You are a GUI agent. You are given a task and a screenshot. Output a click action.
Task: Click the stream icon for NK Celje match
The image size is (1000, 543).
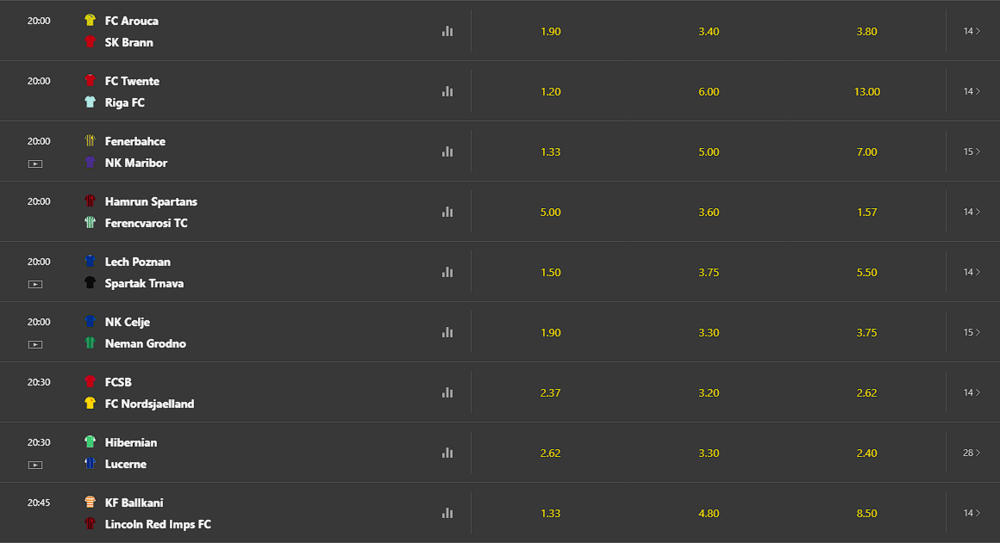35,345
